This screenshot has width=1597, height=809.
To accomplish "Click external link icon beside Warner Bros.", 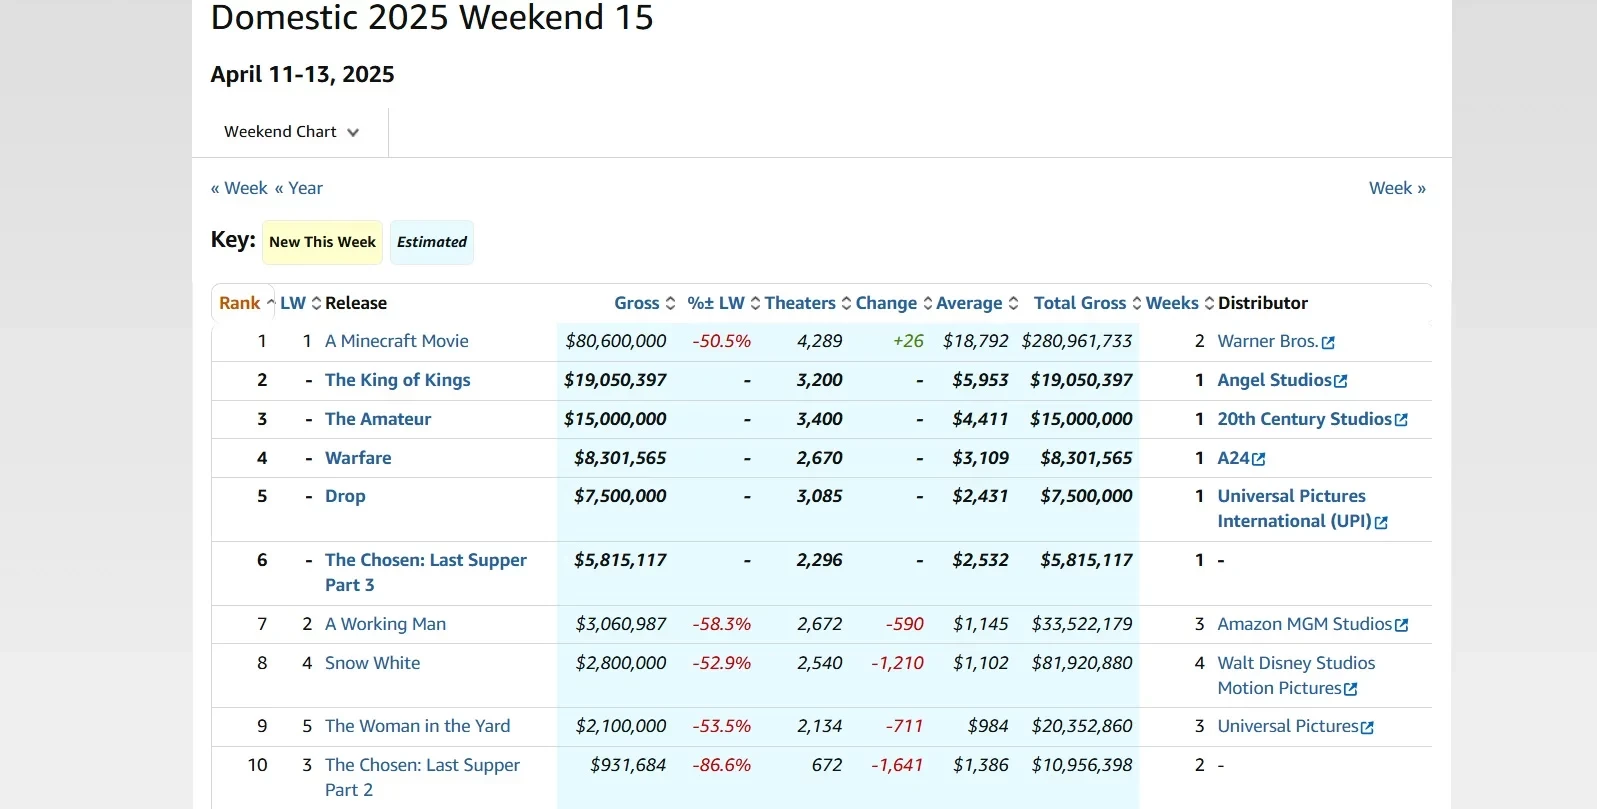I will (x=1328, y=342).
